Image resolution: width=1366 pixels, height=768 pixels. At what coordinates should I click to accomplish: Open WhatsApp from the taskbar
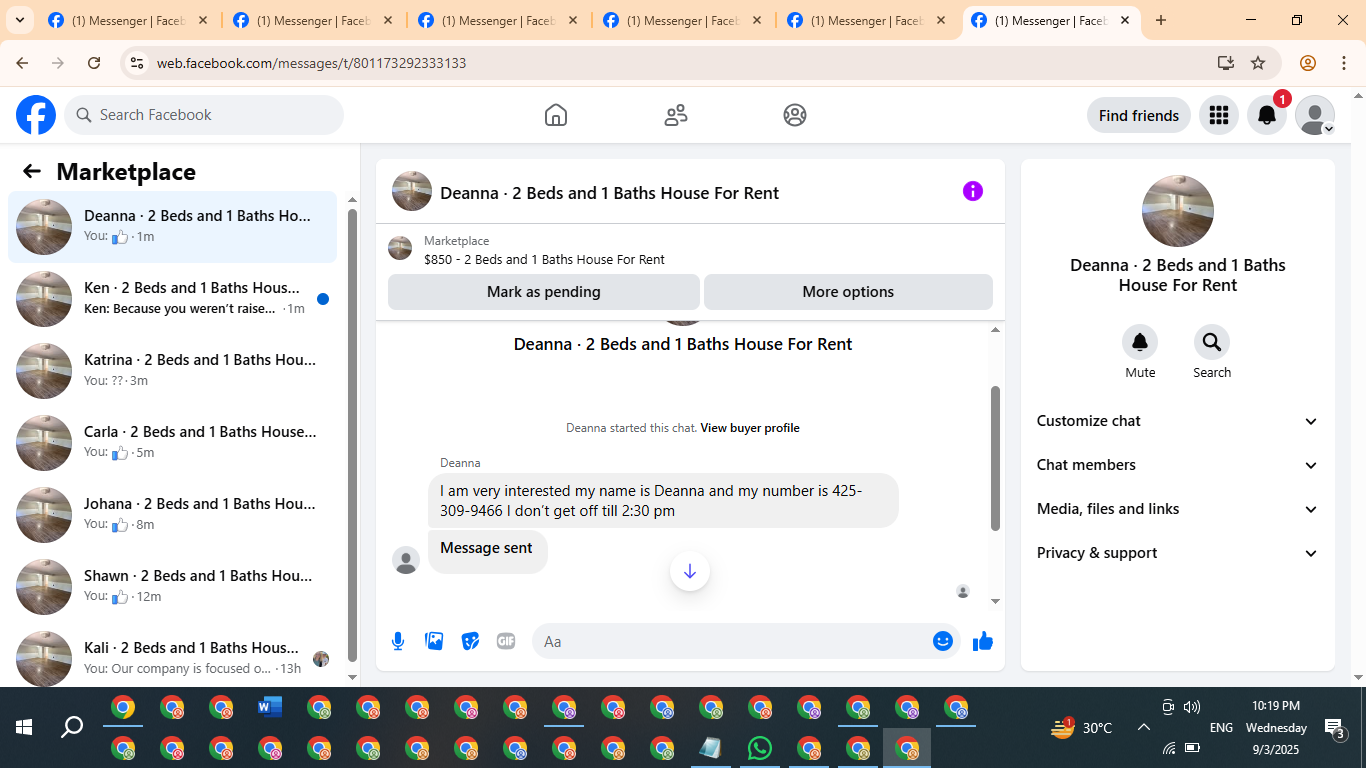click(x=760, y=747)
